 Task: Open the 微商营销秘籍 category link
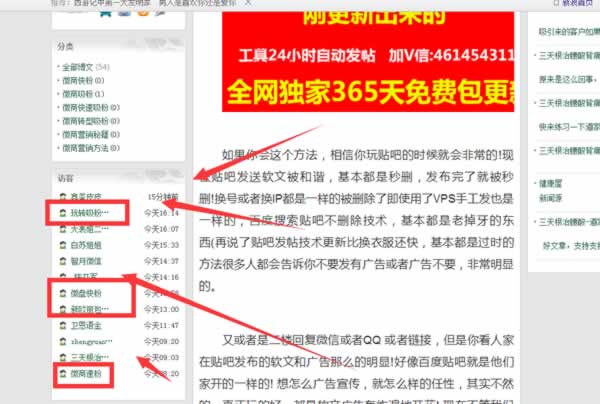pyautogui.click(x=91, y=135)
